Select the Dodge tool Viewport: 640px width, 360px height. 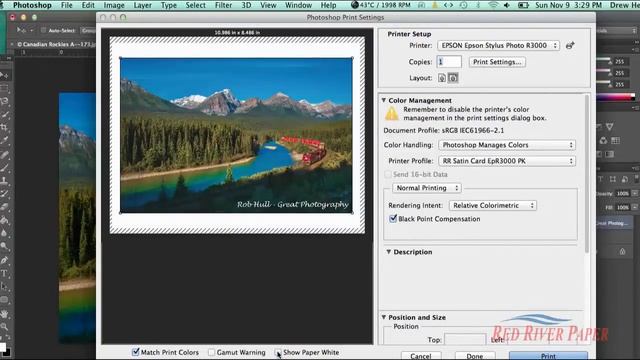4,247
